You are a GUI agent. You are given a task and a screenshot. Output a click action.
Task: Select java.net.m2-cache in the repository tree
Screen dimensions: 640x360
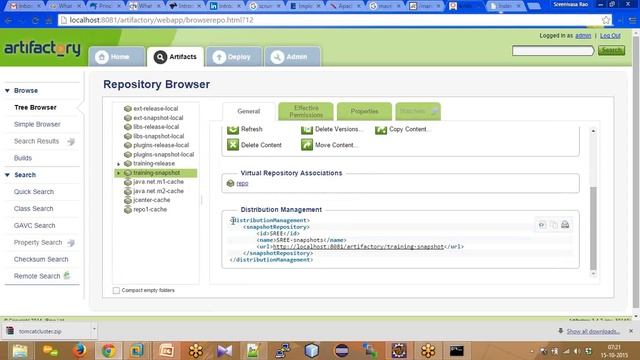[158, 191]
